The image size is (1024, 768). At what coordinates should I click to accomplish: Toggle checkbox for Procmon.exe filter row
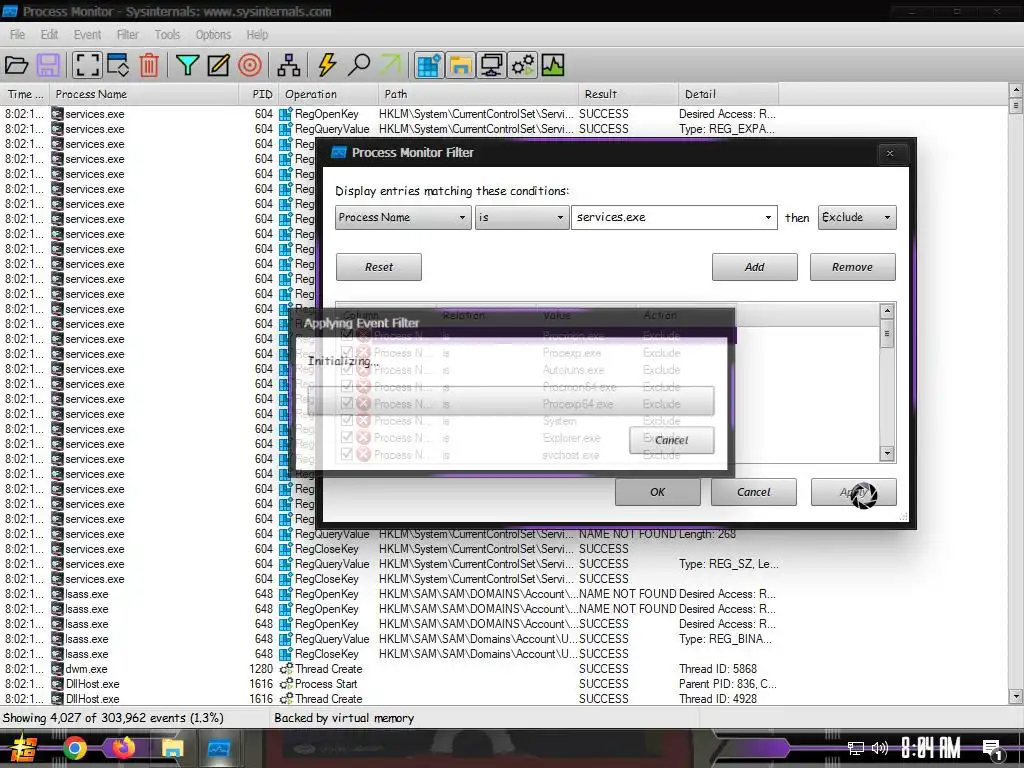347,336
